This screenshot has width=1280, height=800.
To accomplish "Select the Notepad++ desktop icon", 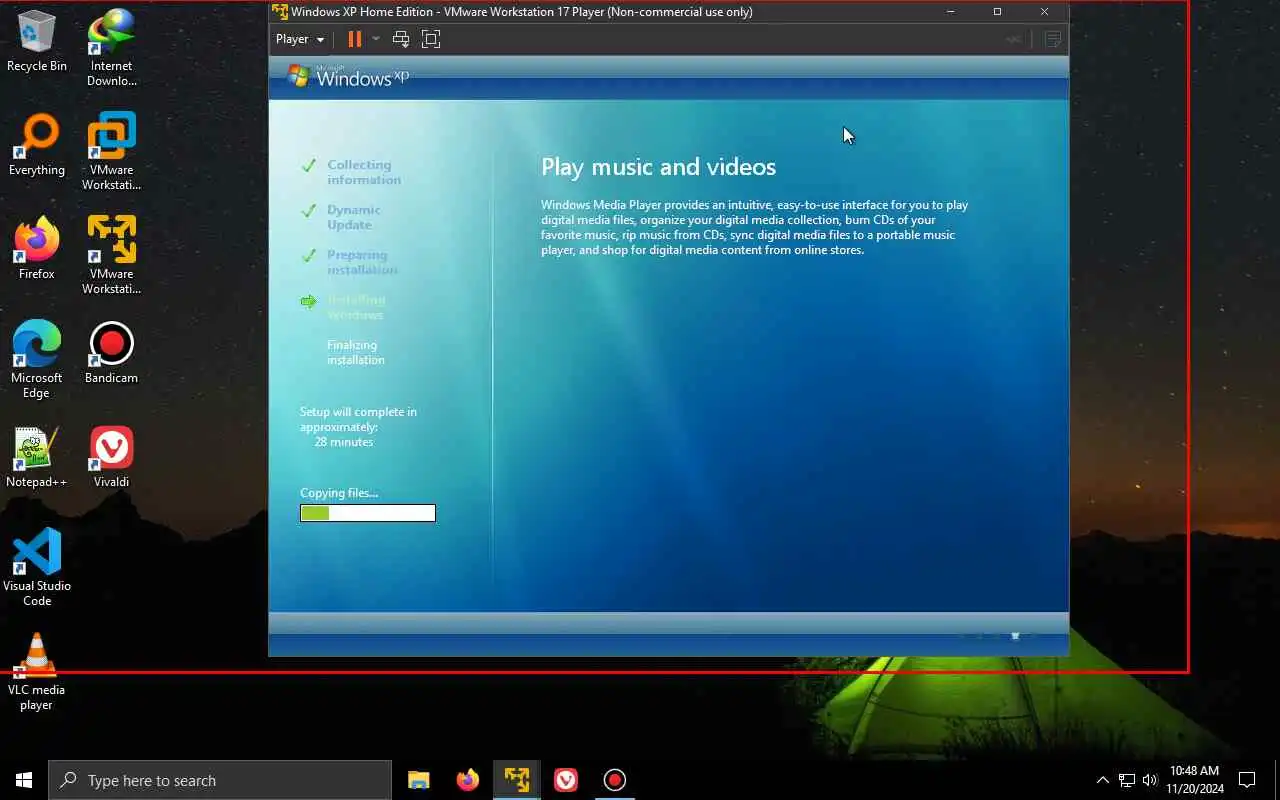I will (37, 456).
